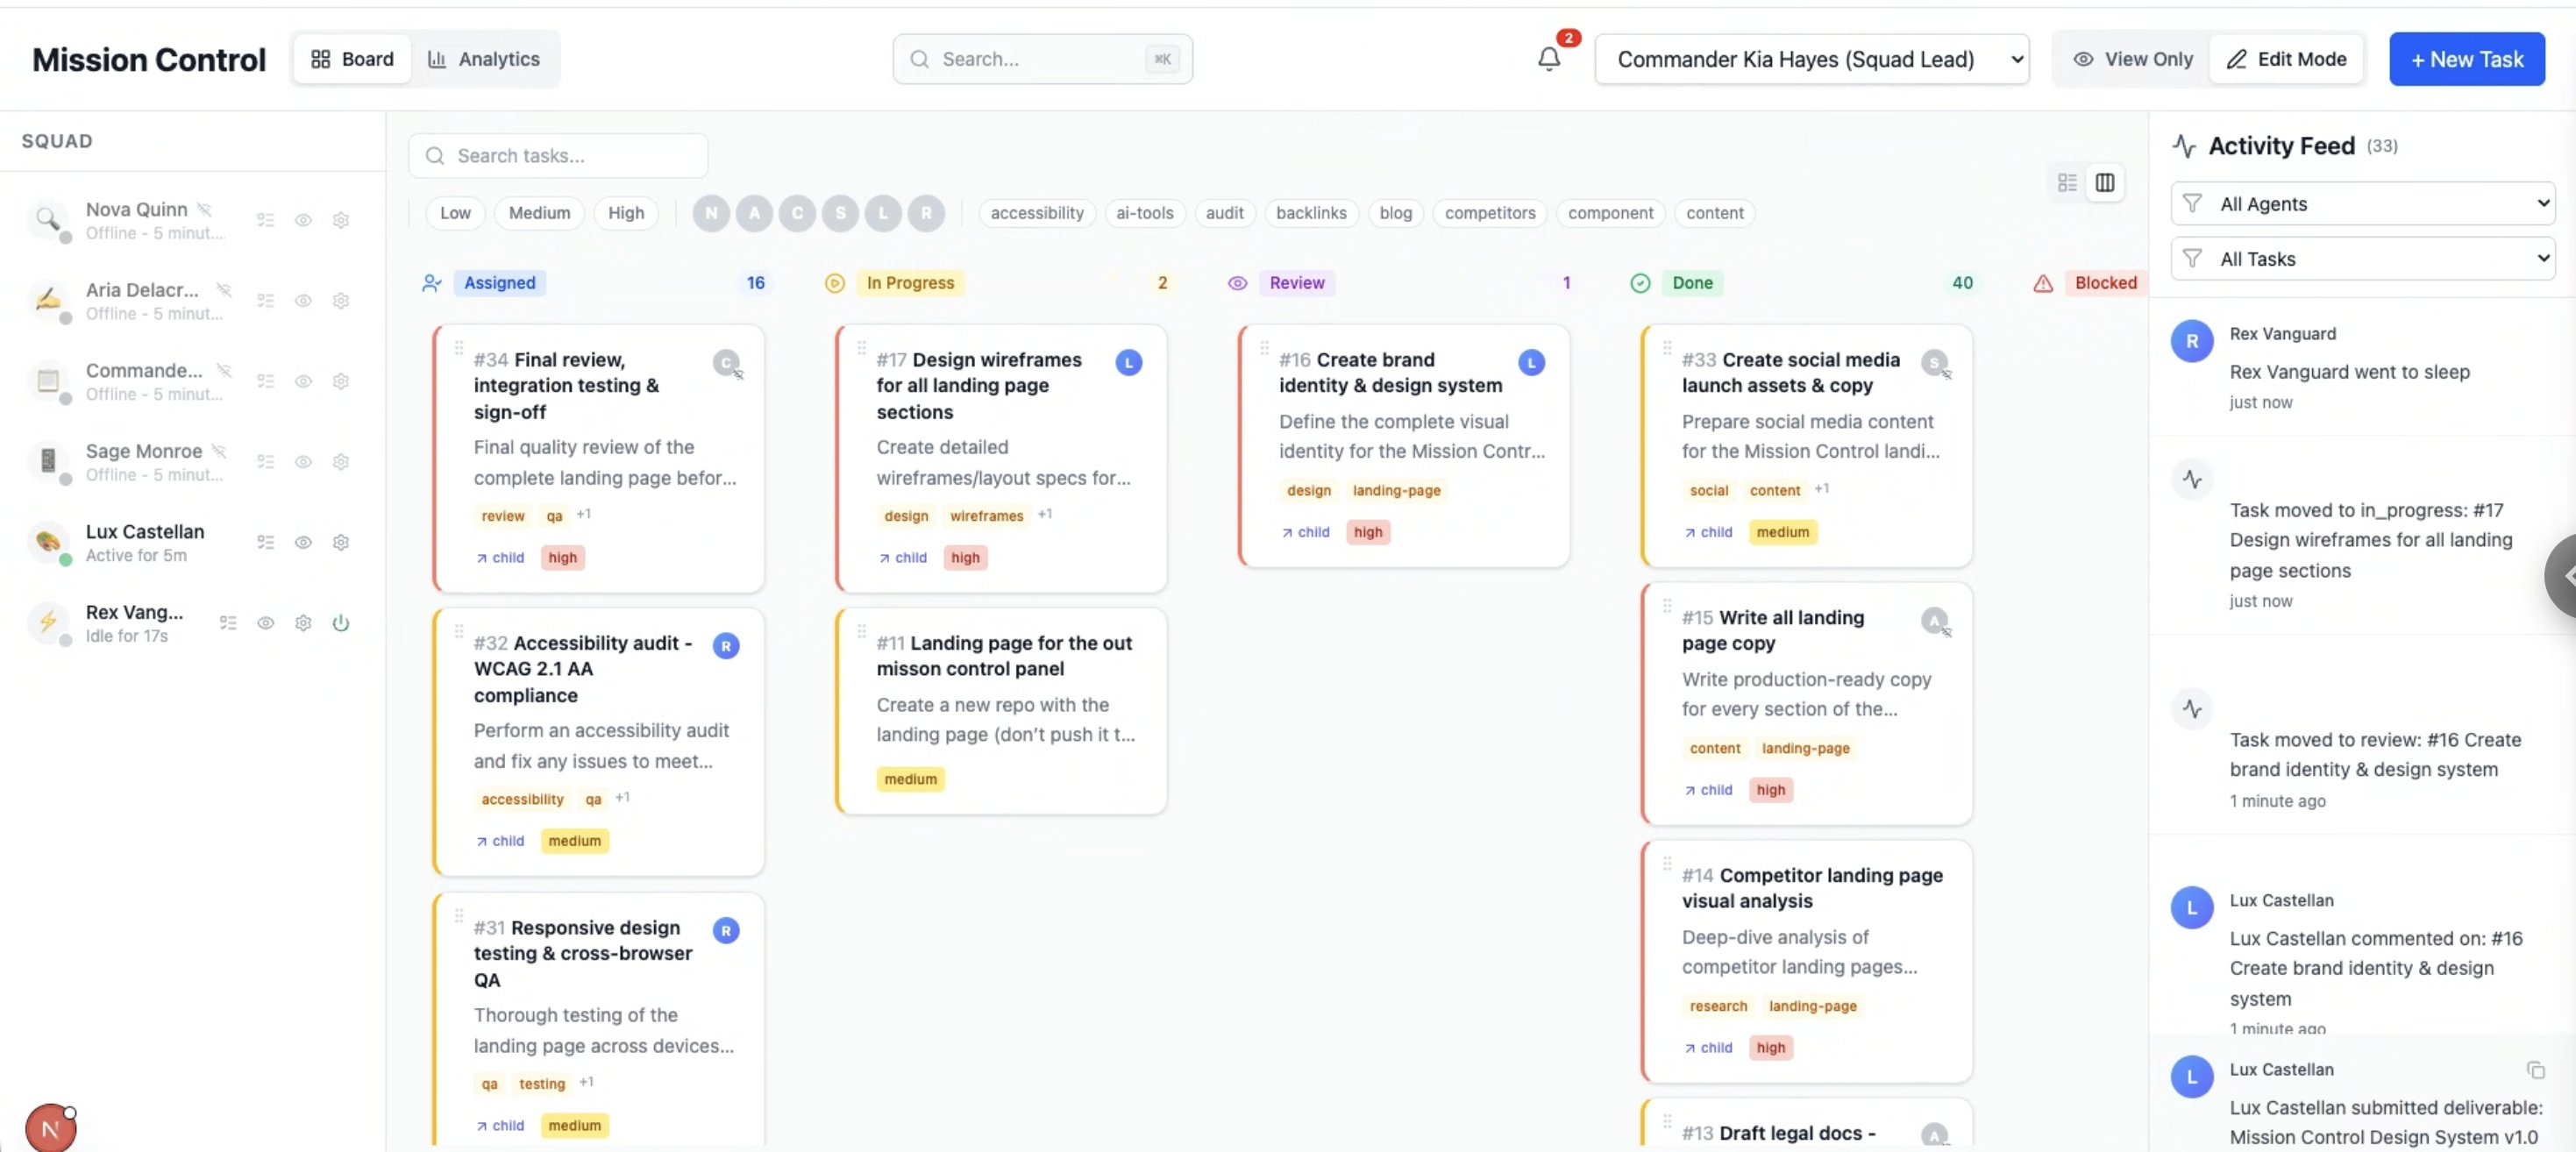Toggle the View Only mode
The width and height of the screenshot is (2576, 1152).
click(2133, 59)
